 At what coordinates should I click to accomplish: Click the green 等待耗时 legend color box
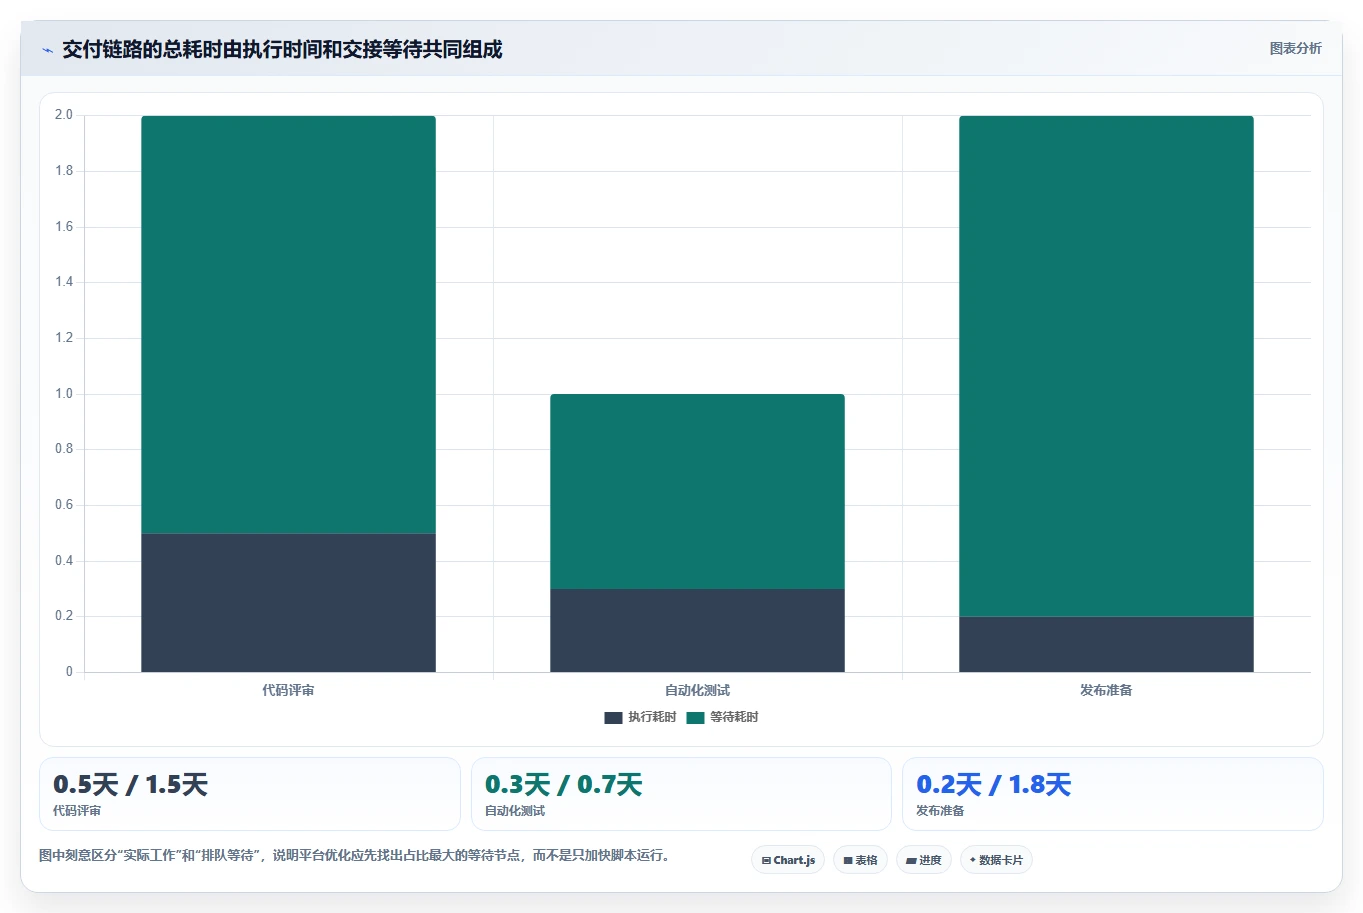point(695,718)
